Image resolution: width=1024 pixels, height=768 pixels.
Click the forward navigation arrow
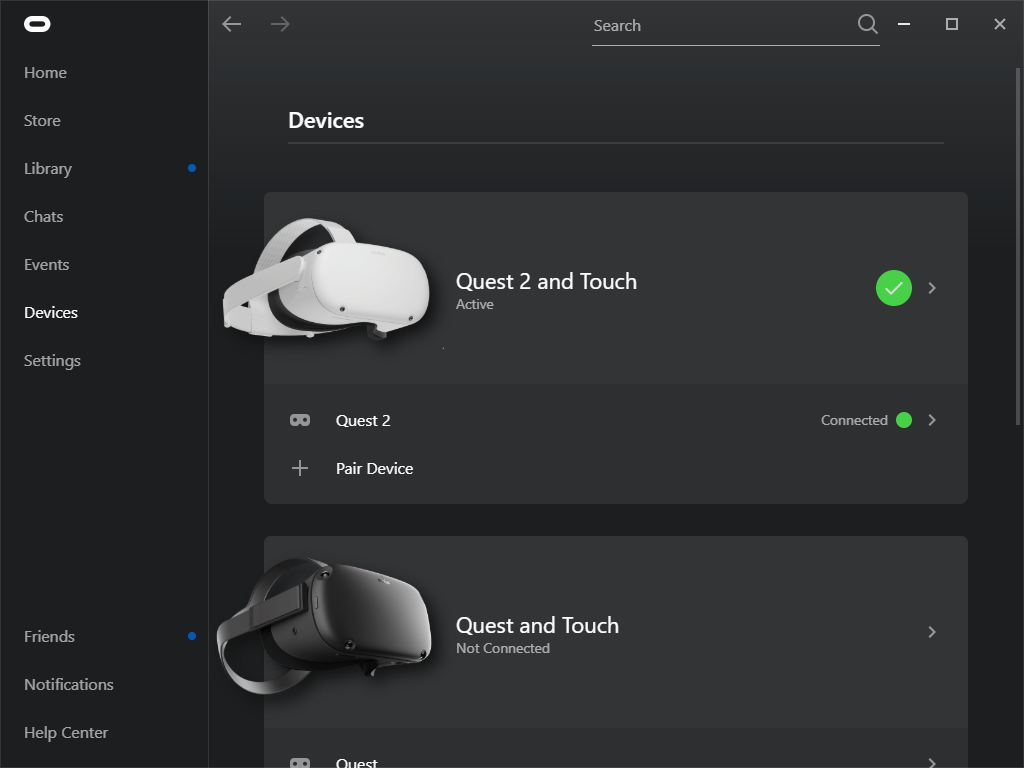click(280, 24)
